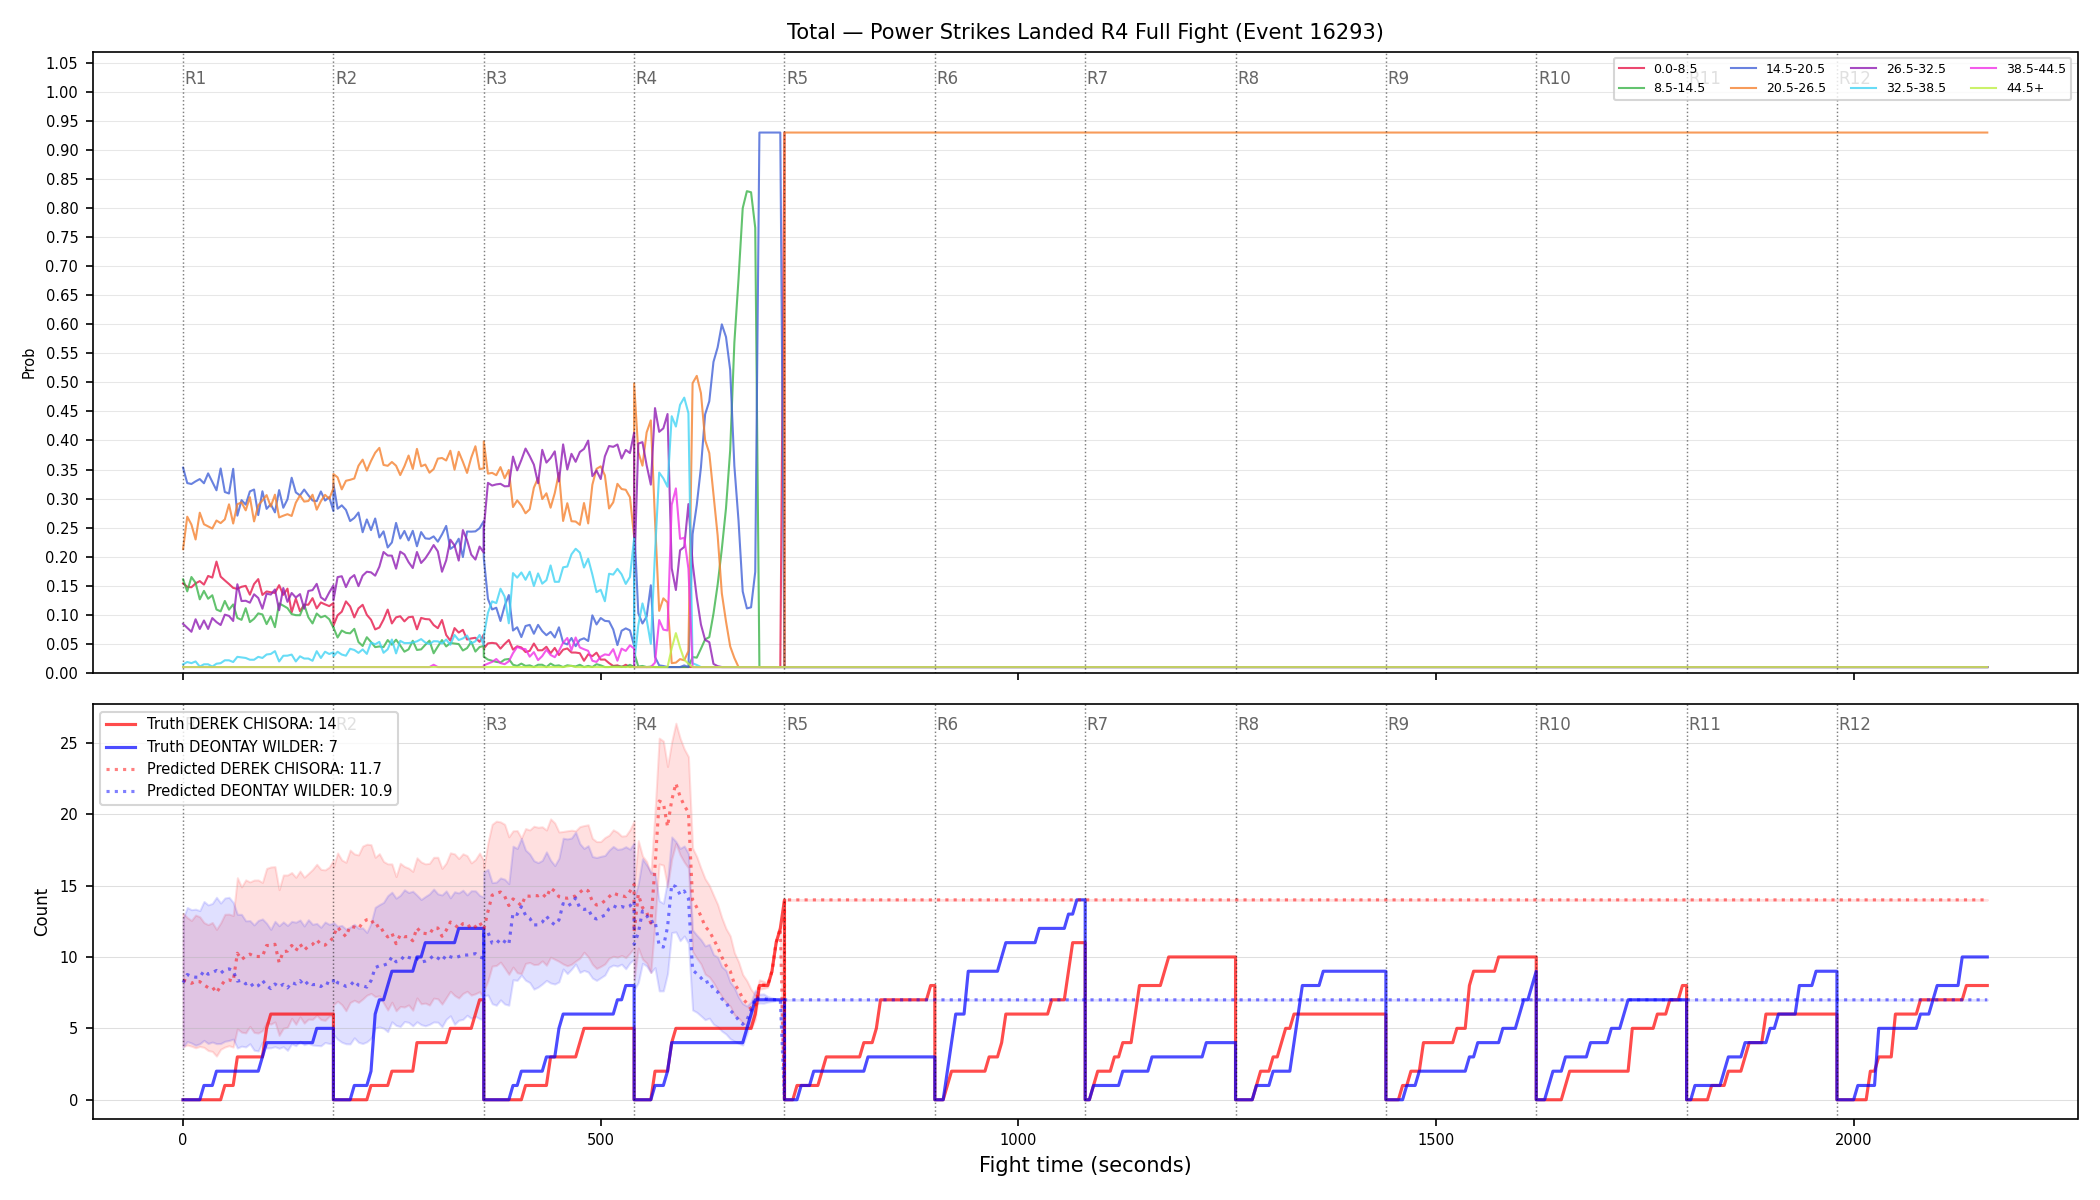This screenshot has width=2100, height=1200.
Task: Click Truth DEONTAY WILDER: 7 legend entry
Action: 221,746
